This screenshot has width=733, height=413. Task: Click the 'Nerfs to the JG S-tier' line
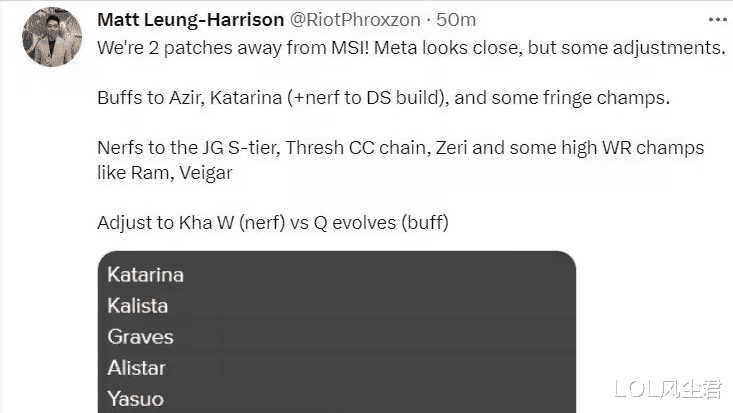tap(401, 148)
